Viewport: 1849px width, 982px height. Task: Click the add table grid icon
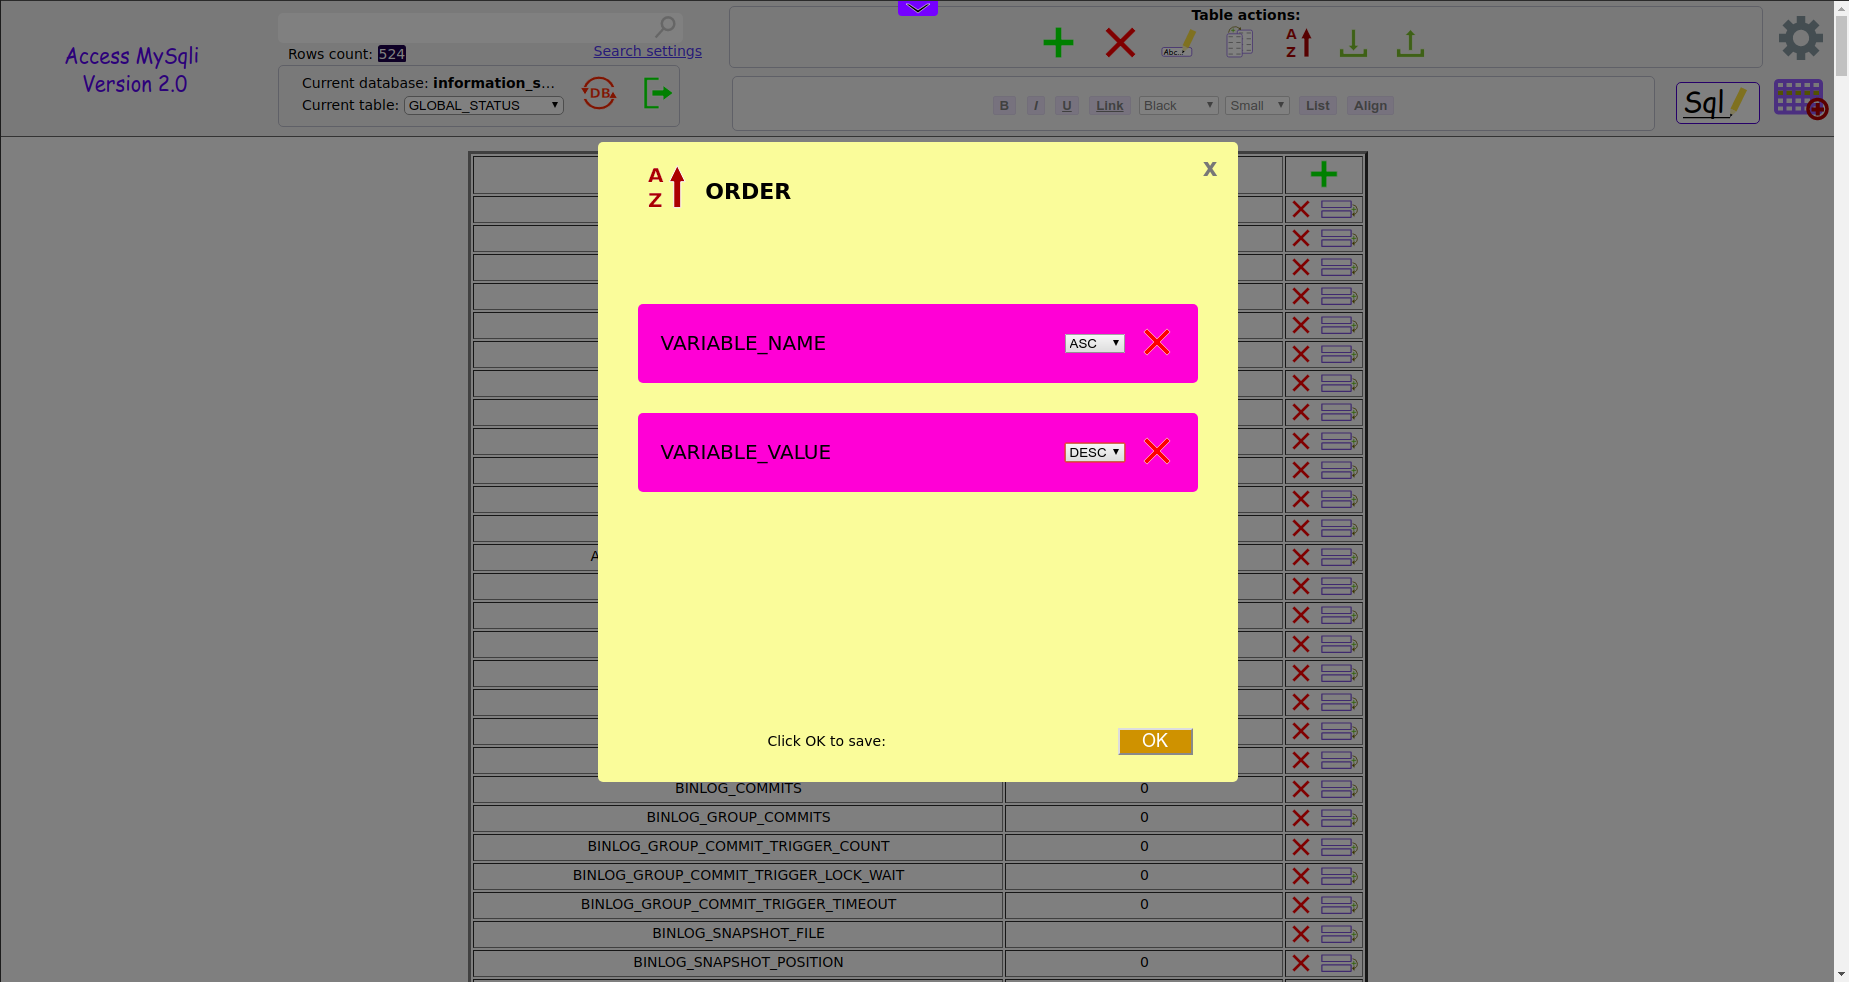tap(1801, 99)
